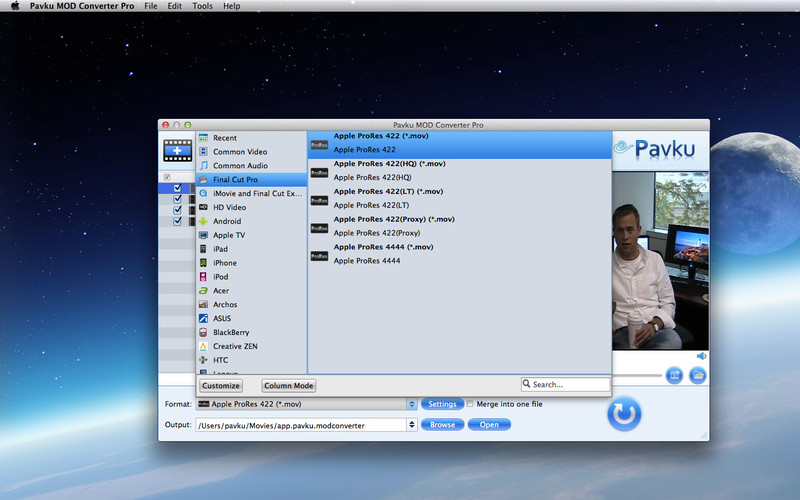Uncheck the second file's checkbox

point(177,199)
